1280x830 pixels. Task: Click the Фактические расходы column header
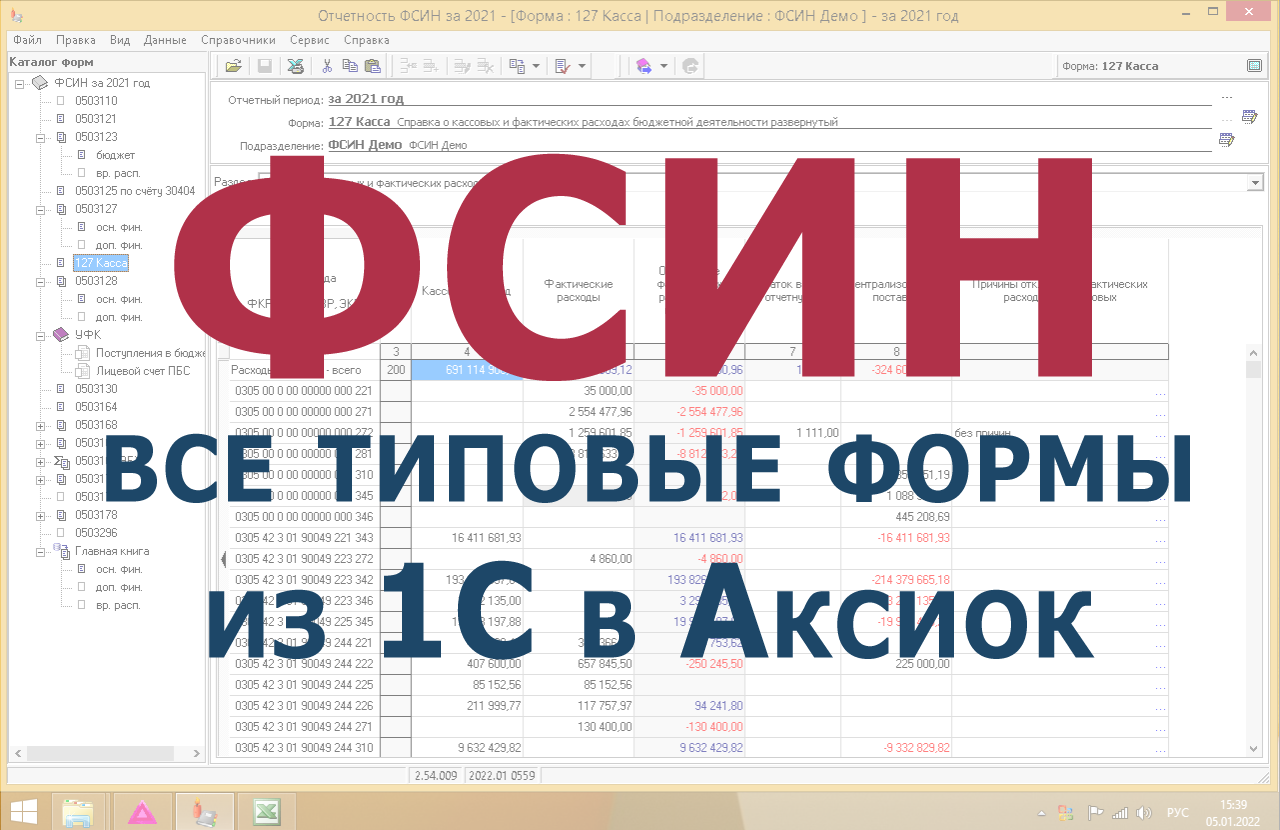coord(579,291)
